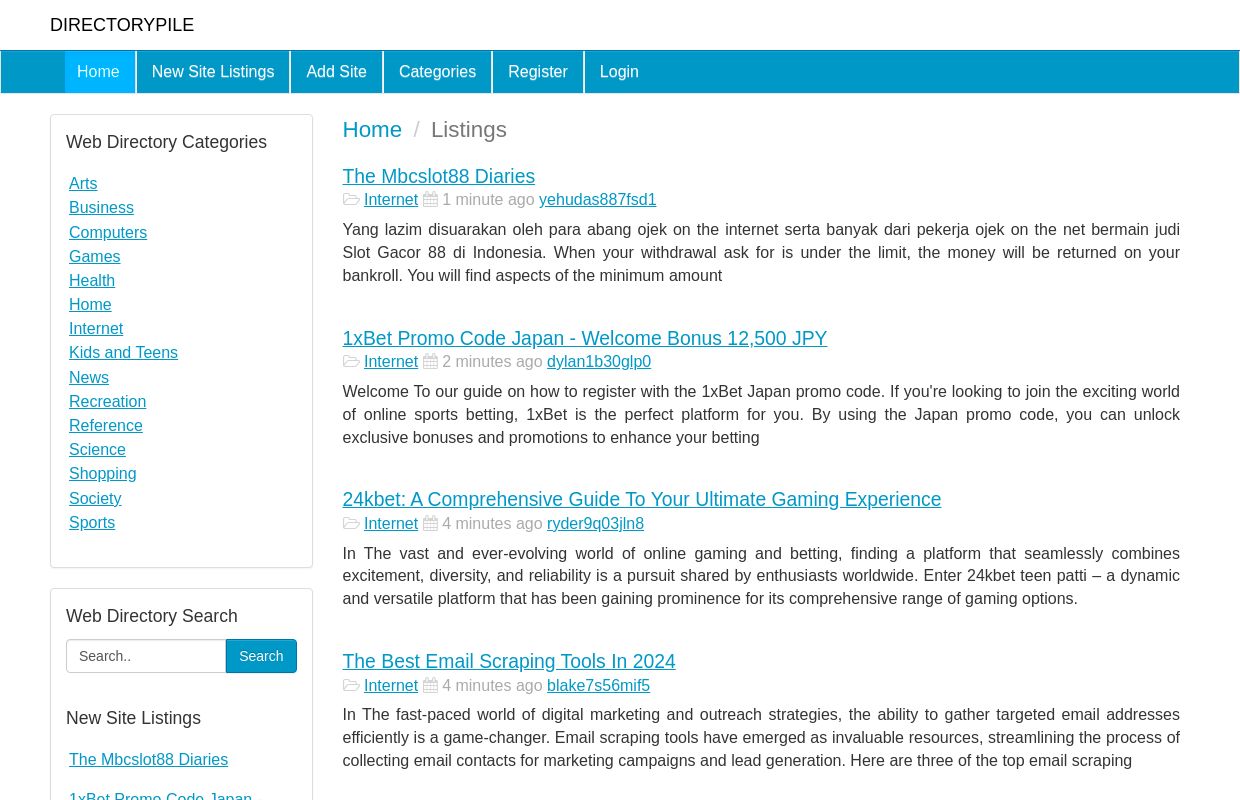Image resolution: width=1240 pixels, height=800 pixels.
Task: Open the Internet category in sidebar list
Action: [96, 329]
